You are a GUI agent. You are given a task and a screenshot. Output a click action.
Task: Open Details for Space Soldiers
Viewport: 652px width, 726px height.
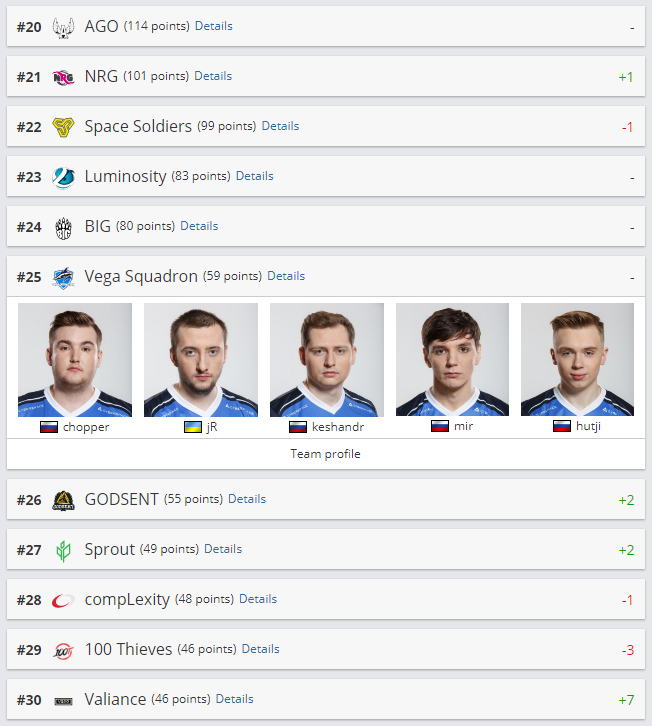coord(280,126)
